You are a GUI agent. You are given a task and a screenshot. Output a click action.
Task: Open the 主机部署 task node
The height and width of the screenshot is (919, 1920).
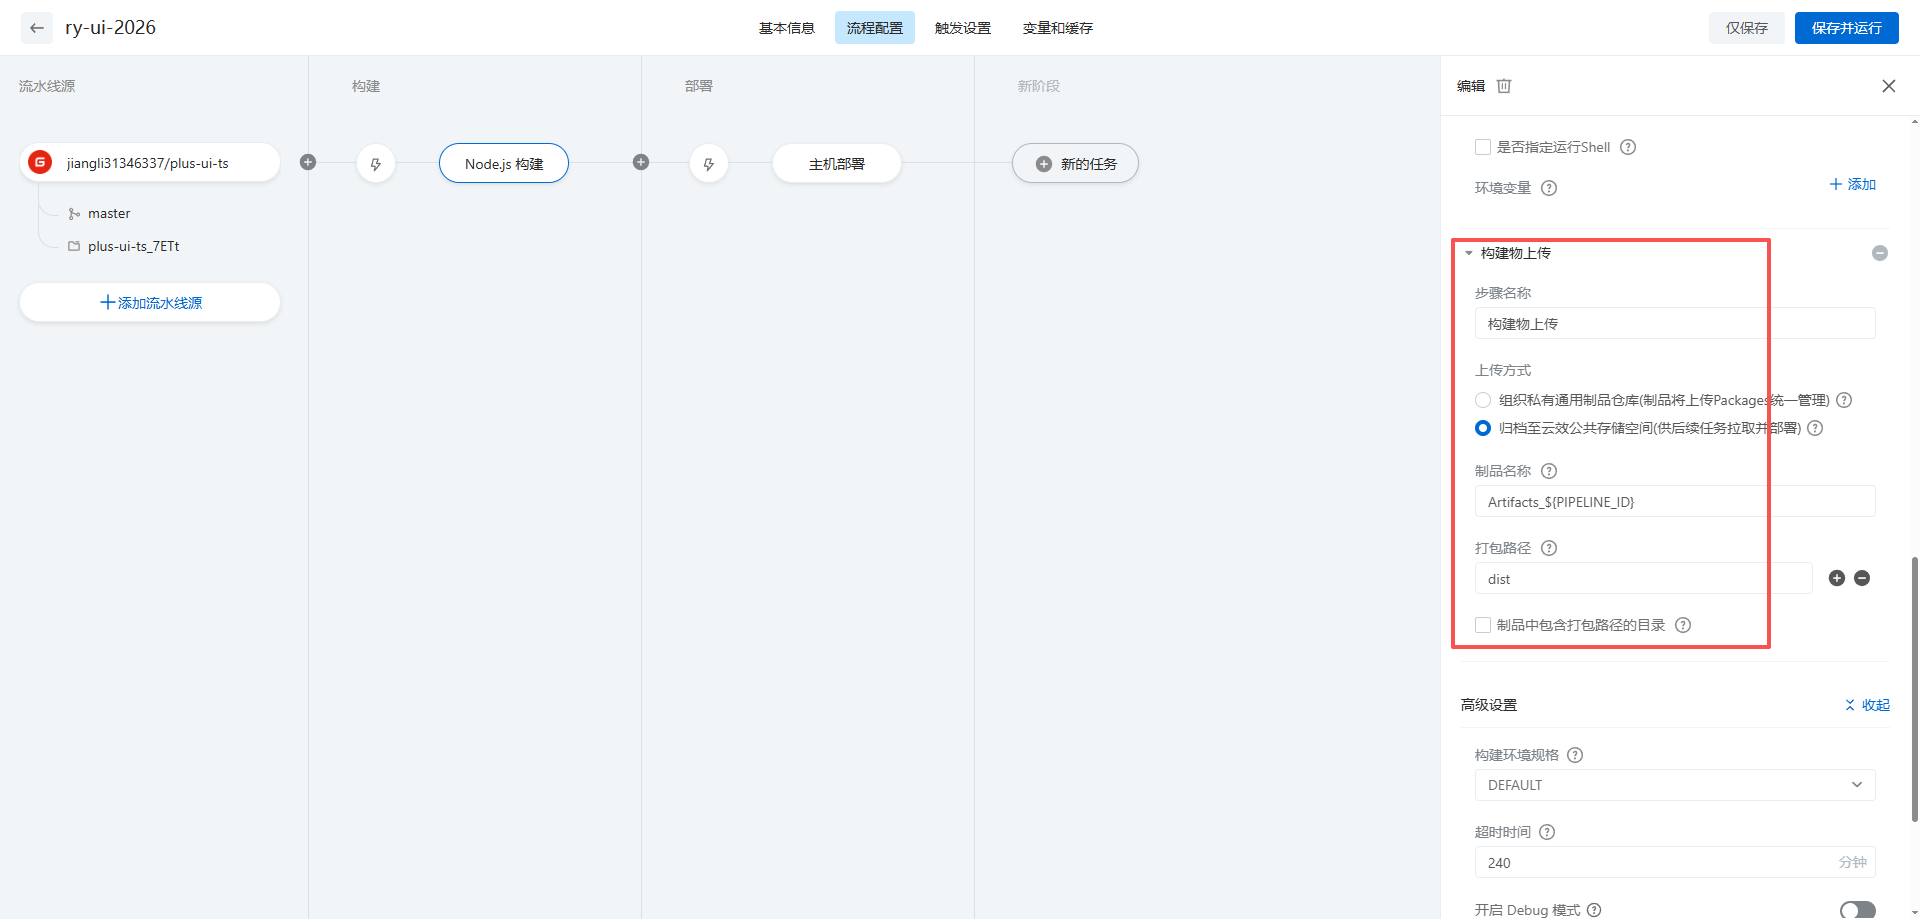(837, 163)
